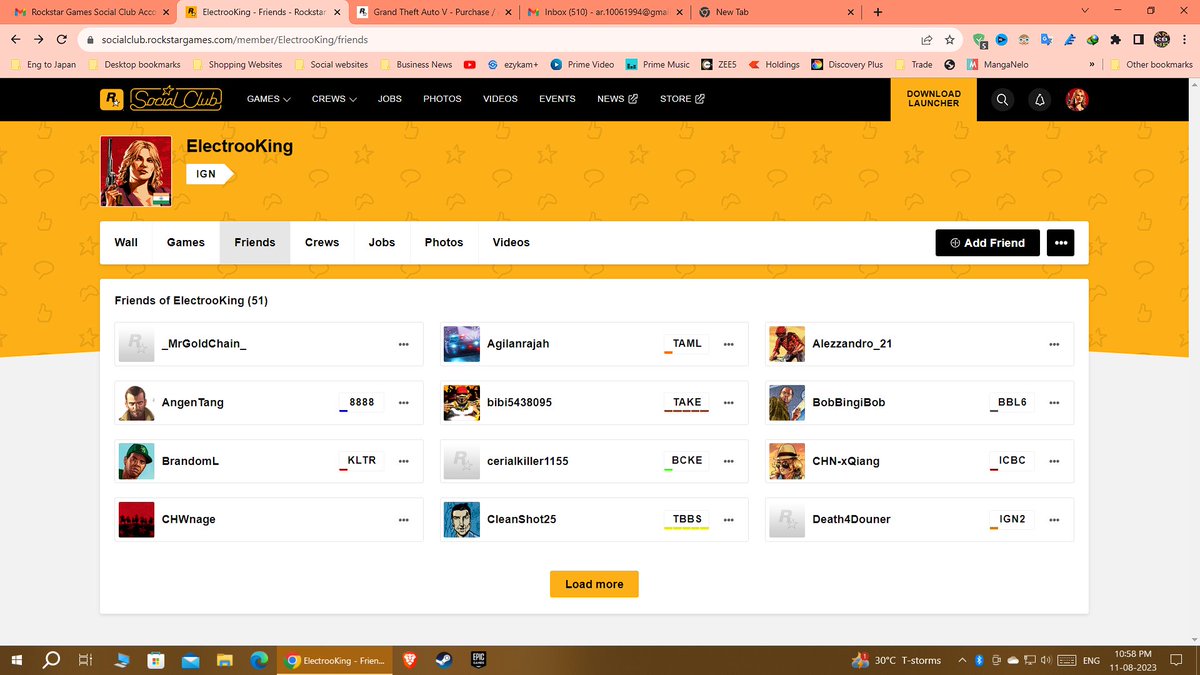Open Microsoft Edge from the taskbar
The image size is (1200, 675).
[258, 660]
